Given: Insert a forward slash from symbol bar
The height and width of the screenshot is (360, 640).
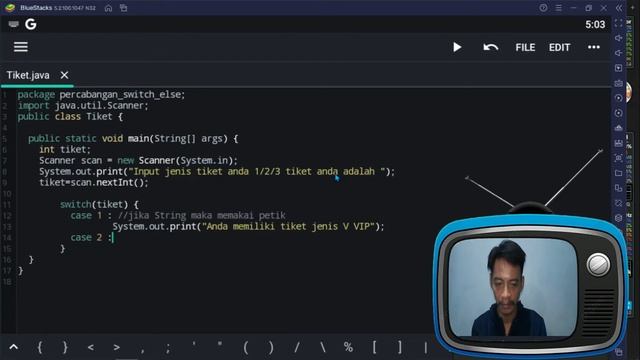Looking at the screenshot, I should 297,347.
